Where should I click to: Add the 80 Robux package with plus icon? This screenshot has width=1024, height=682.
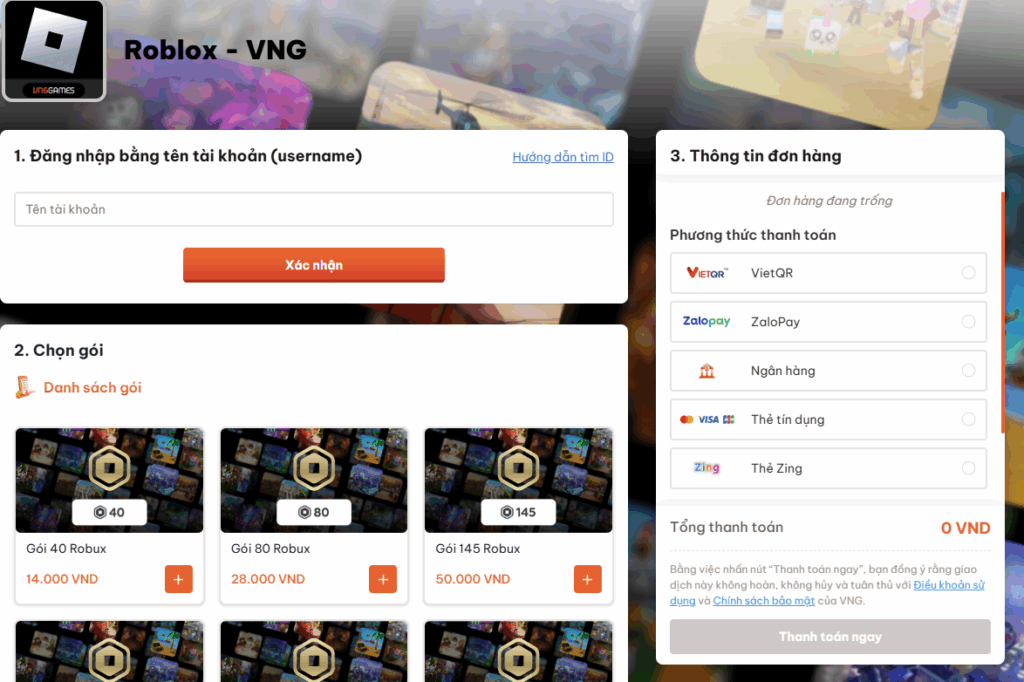coord(383,579)
